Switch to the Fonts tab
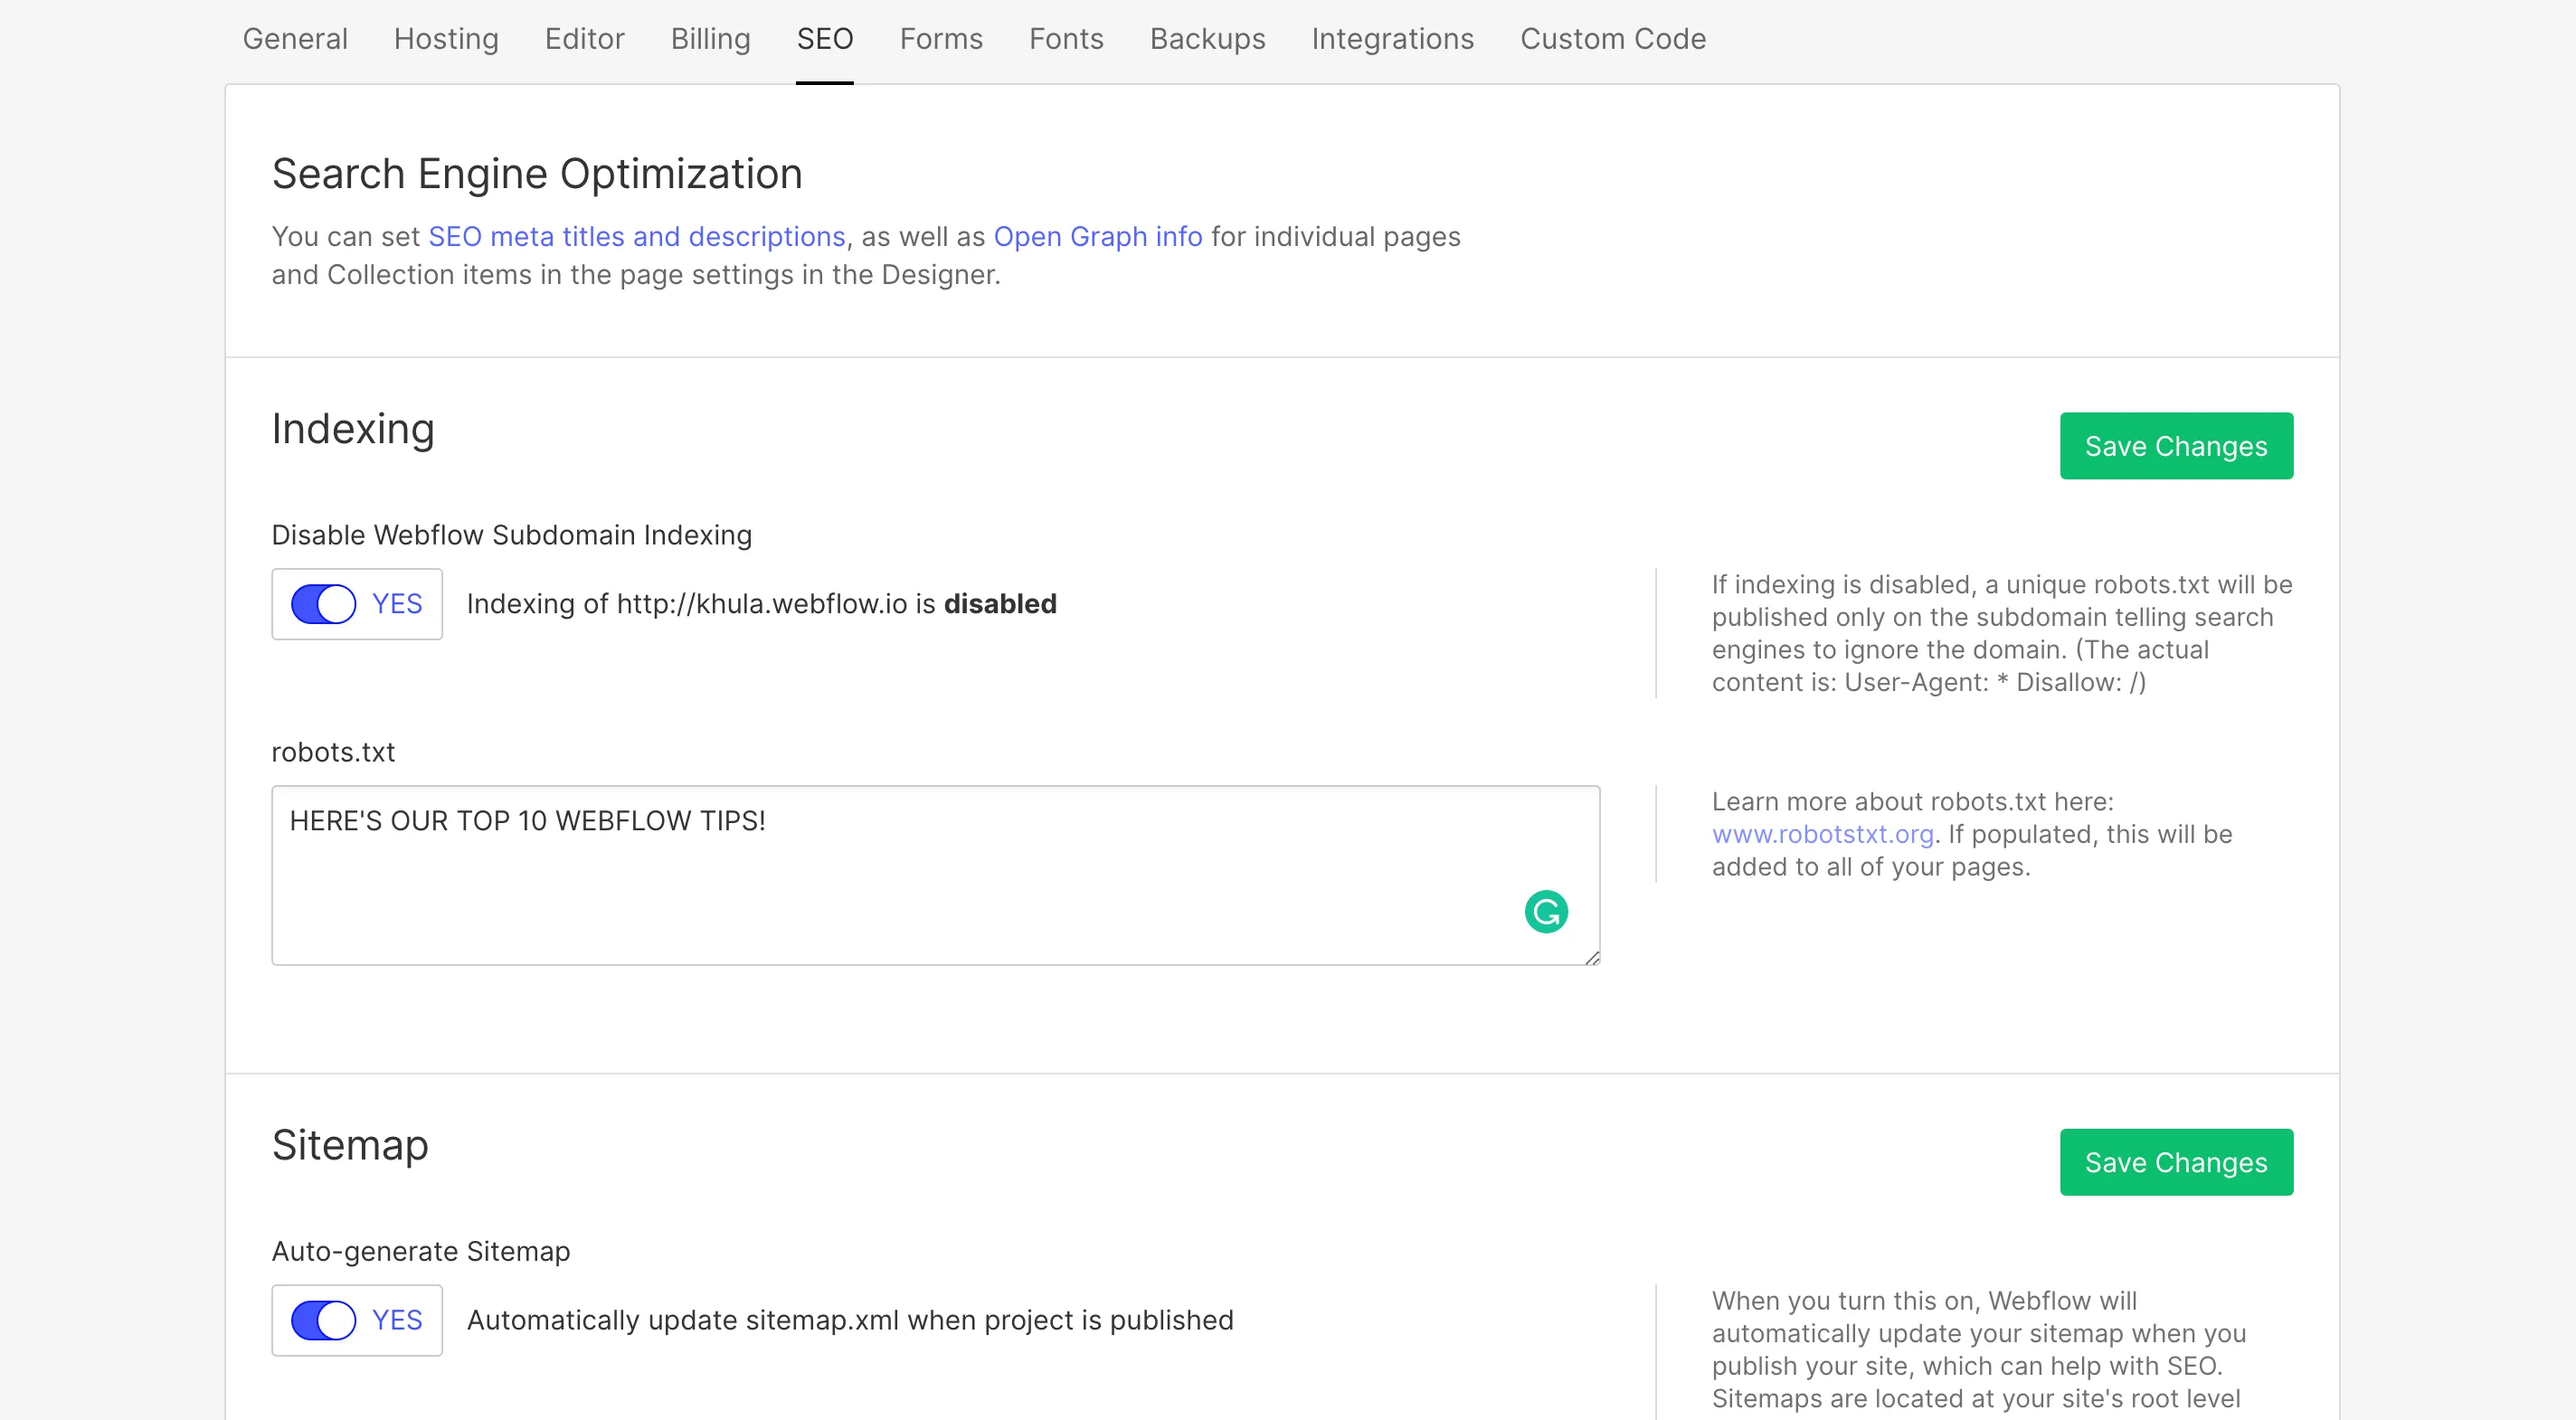 1066,39
